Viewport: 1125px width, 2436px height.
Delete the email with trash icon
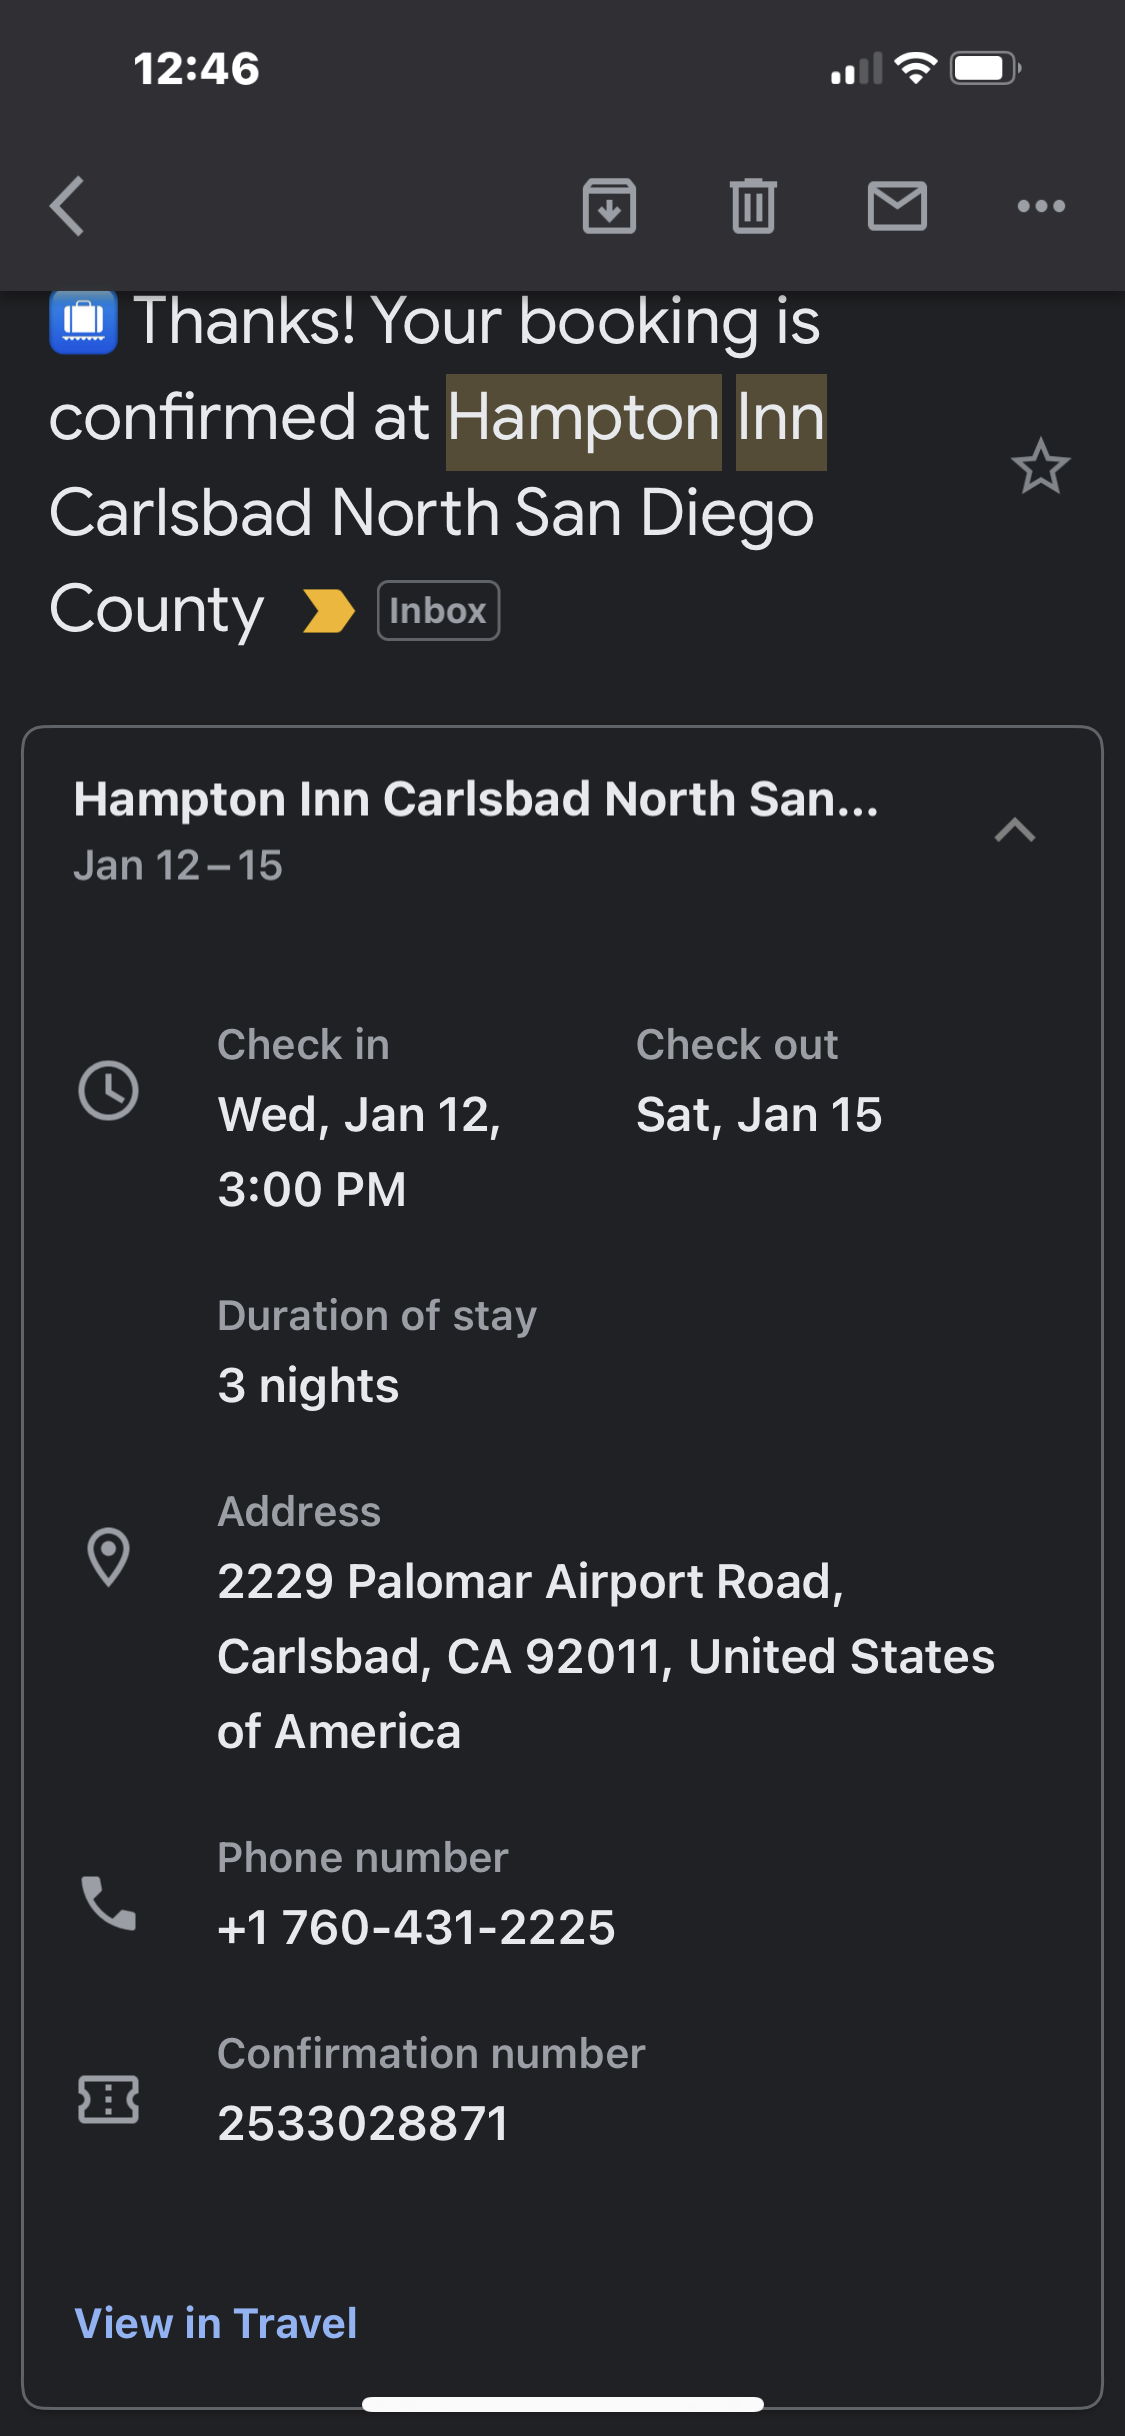click(x=753, y=207)
